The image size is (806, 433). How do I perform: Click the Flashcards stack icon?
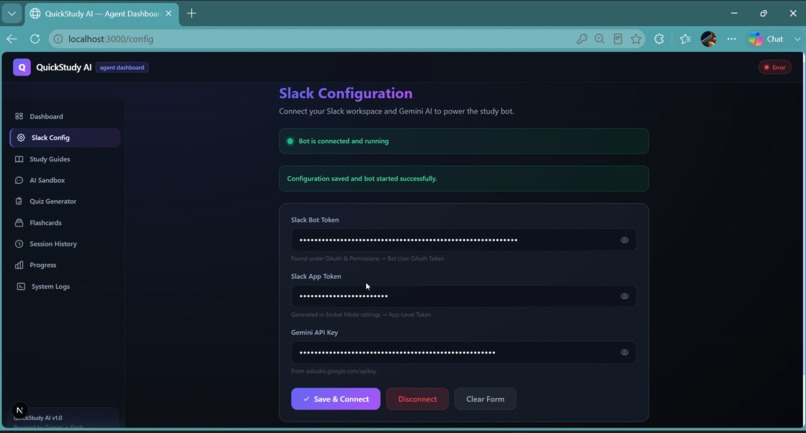pos(19,223)
